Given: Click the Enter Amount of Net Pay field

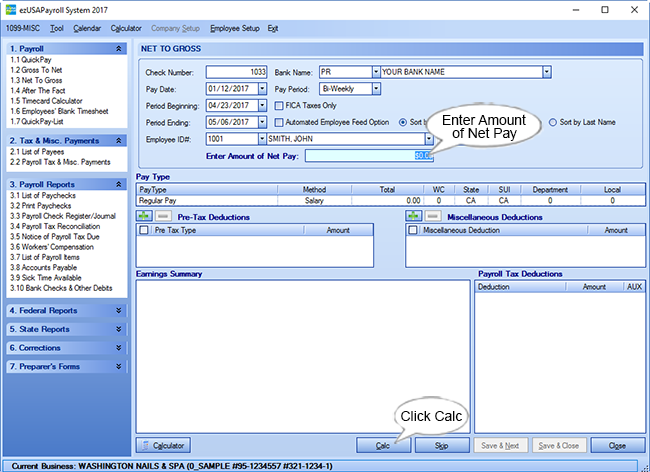Looking at the screenshot, I should tap(370, 155).
